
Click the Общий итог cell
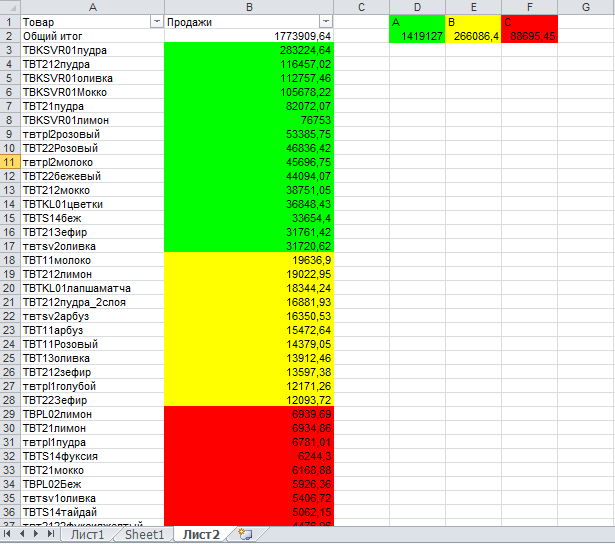(92, 36)
